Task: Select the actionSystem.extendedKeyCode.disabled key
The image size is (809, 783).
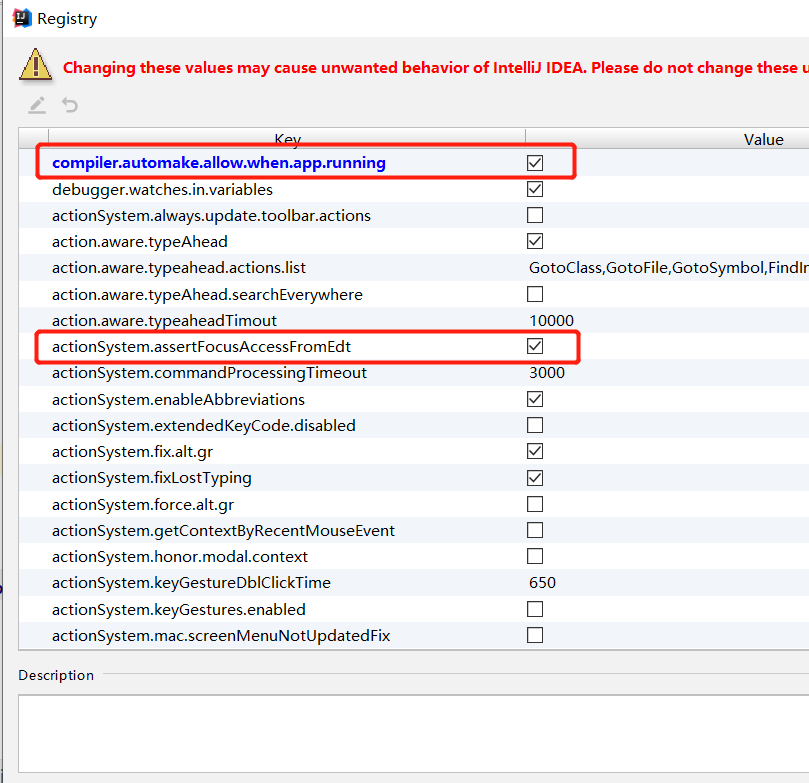Action: click(x=203, y=426)
